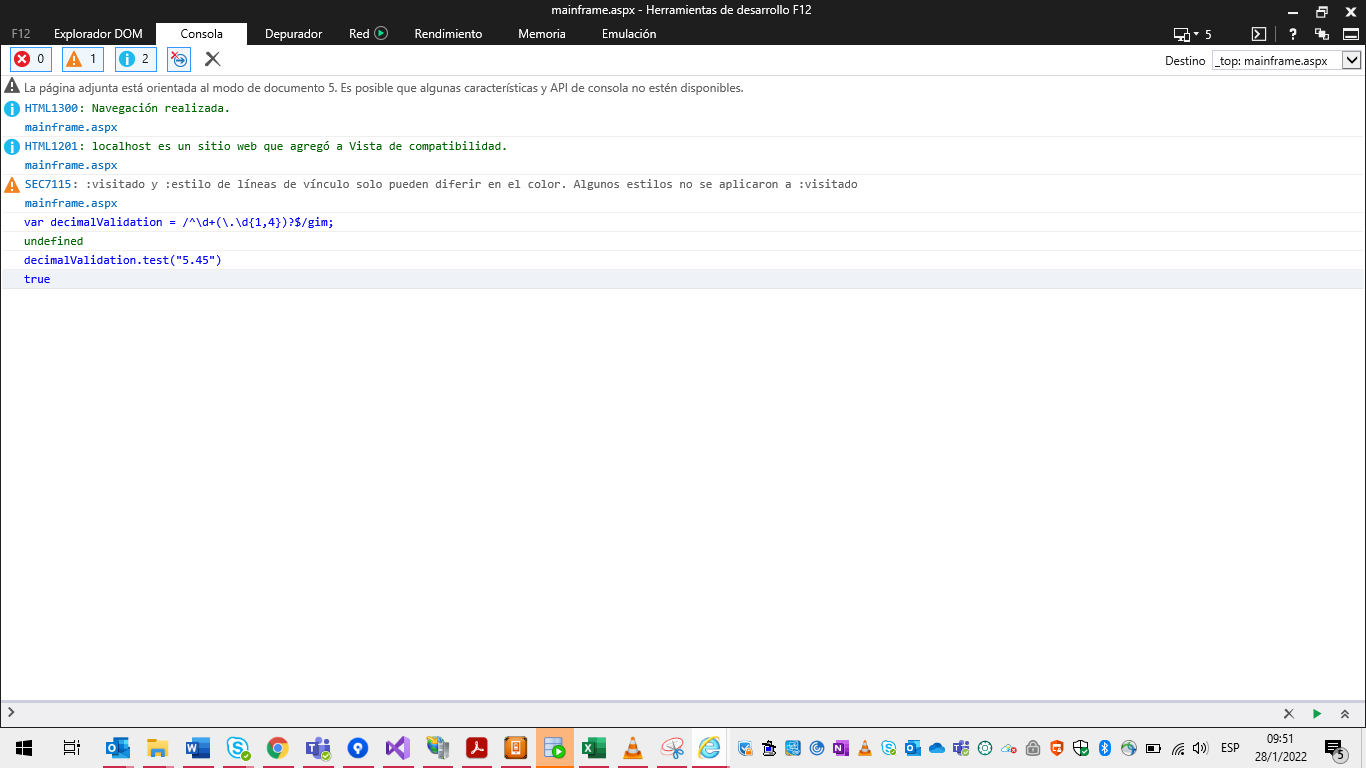The image size is (1366, 768).
Task: Open the Emulación tab
Action: [x=629, y=34]
